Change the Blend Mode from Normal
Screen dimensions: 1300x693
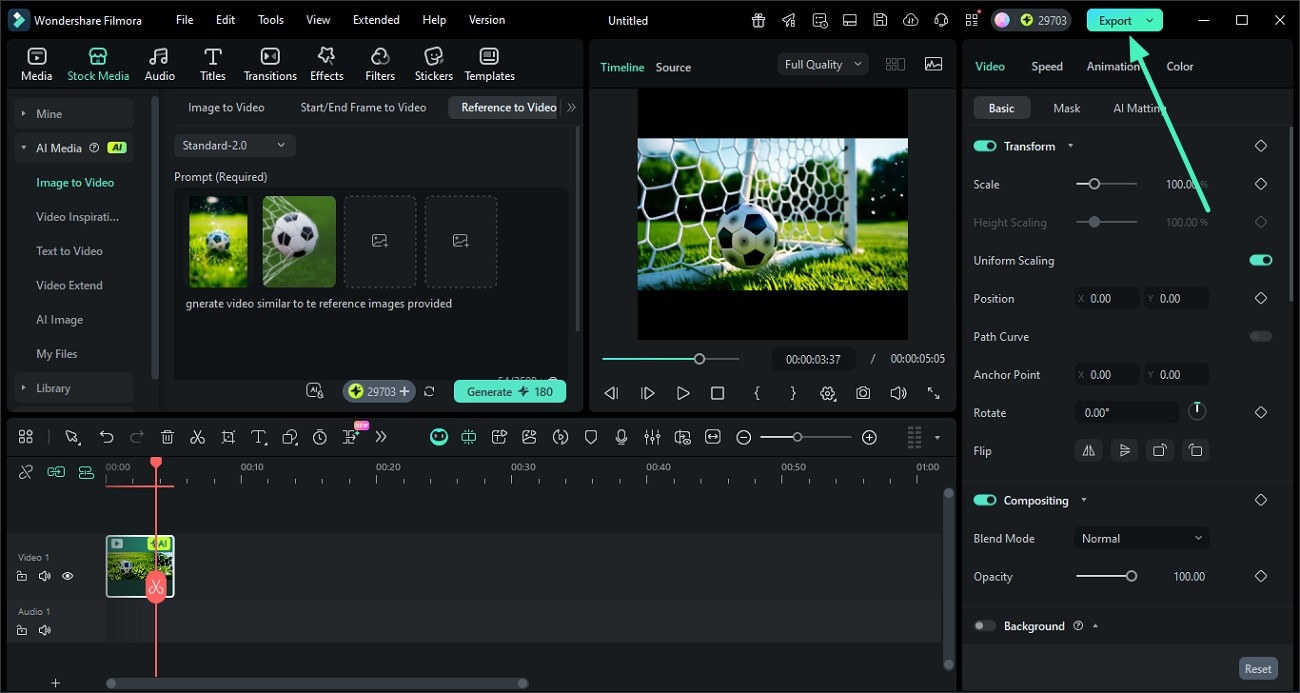point(1141,538)
